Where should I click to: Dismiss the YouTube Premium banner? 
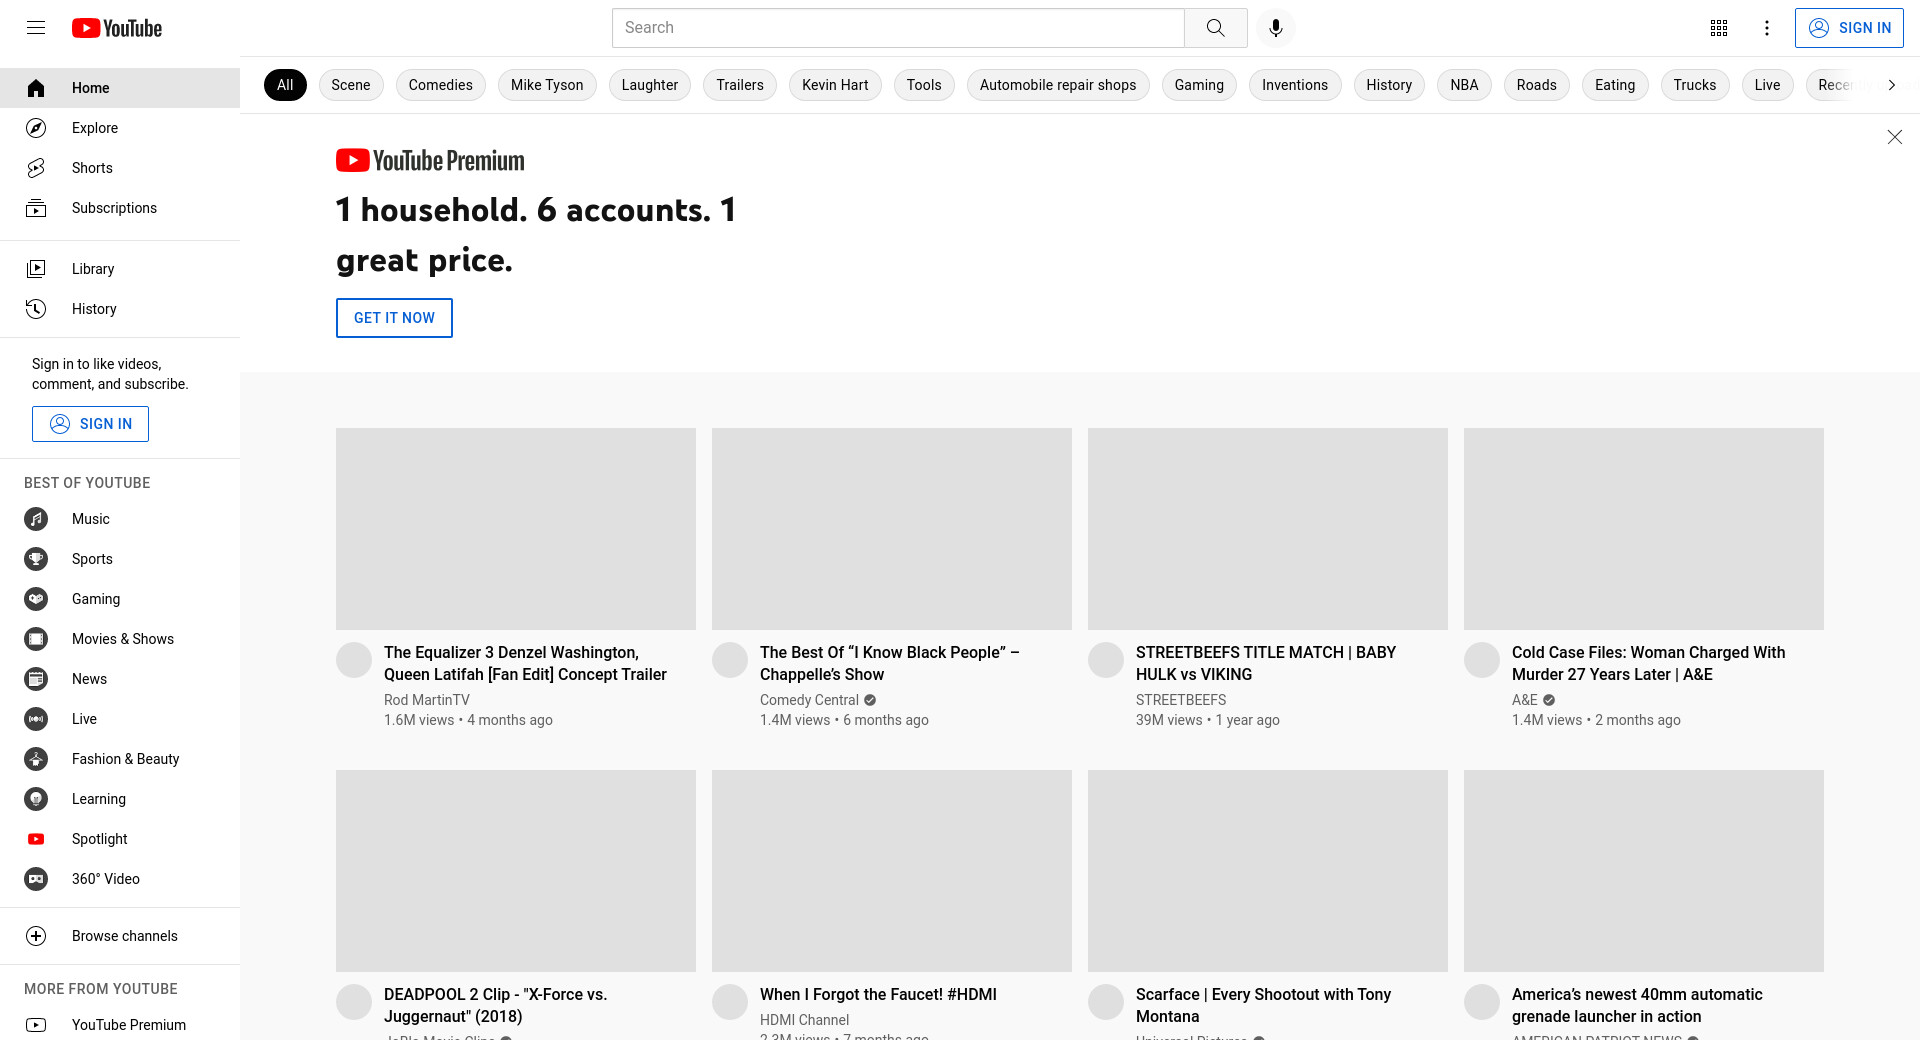pyautogui.click(x=1894, y=137)
